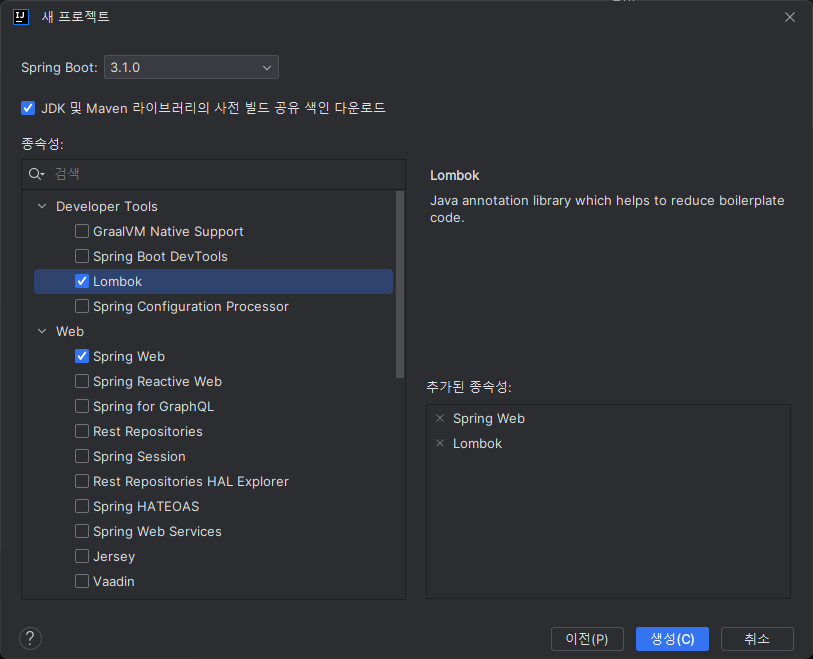Click the dependency list scrollbar
The image size is (813, 659).
[x=400, y=285]
